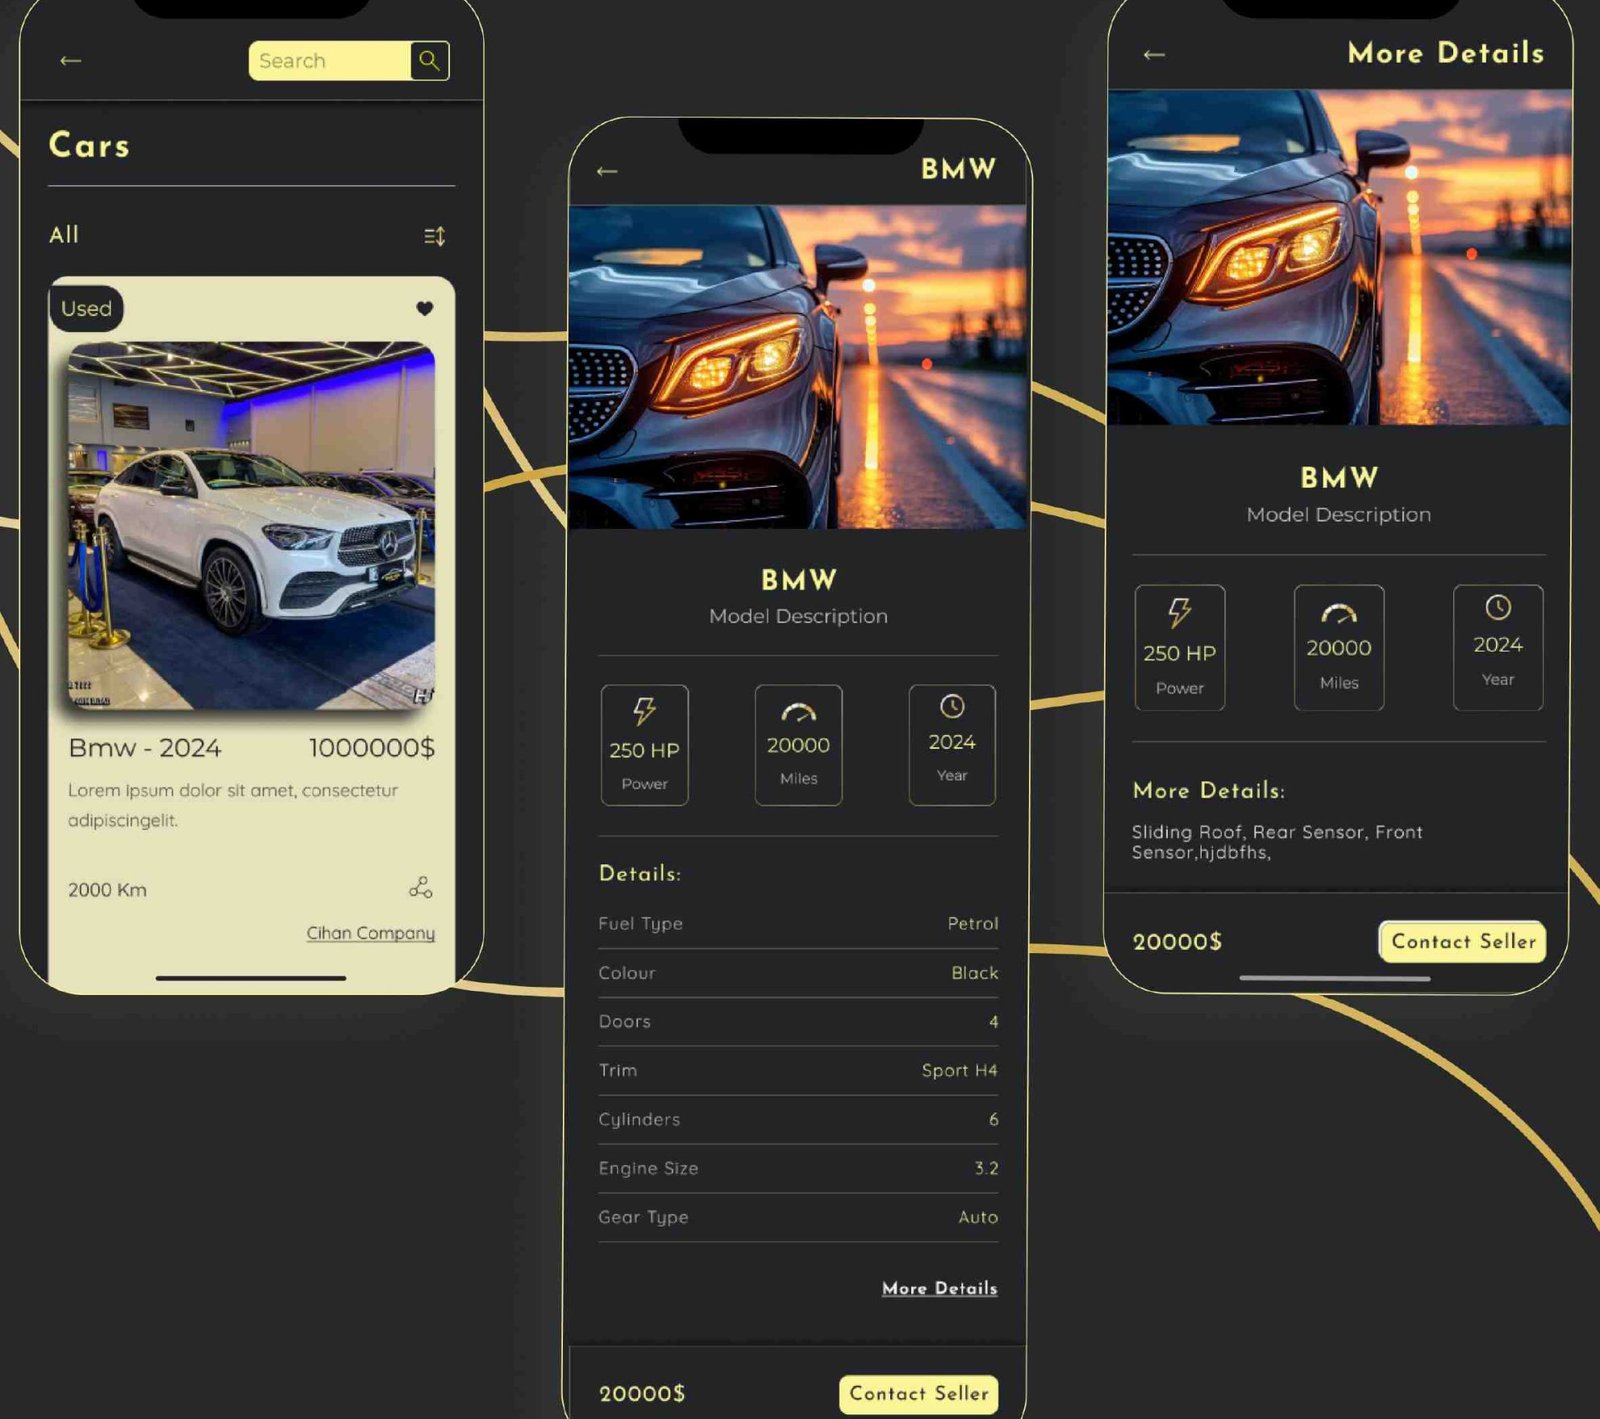Image resolution: width=1600 pixels, height=1419 pixels.
Task: Select the Engine Size 3.2 row
Action: click(x=798, y=1169)
